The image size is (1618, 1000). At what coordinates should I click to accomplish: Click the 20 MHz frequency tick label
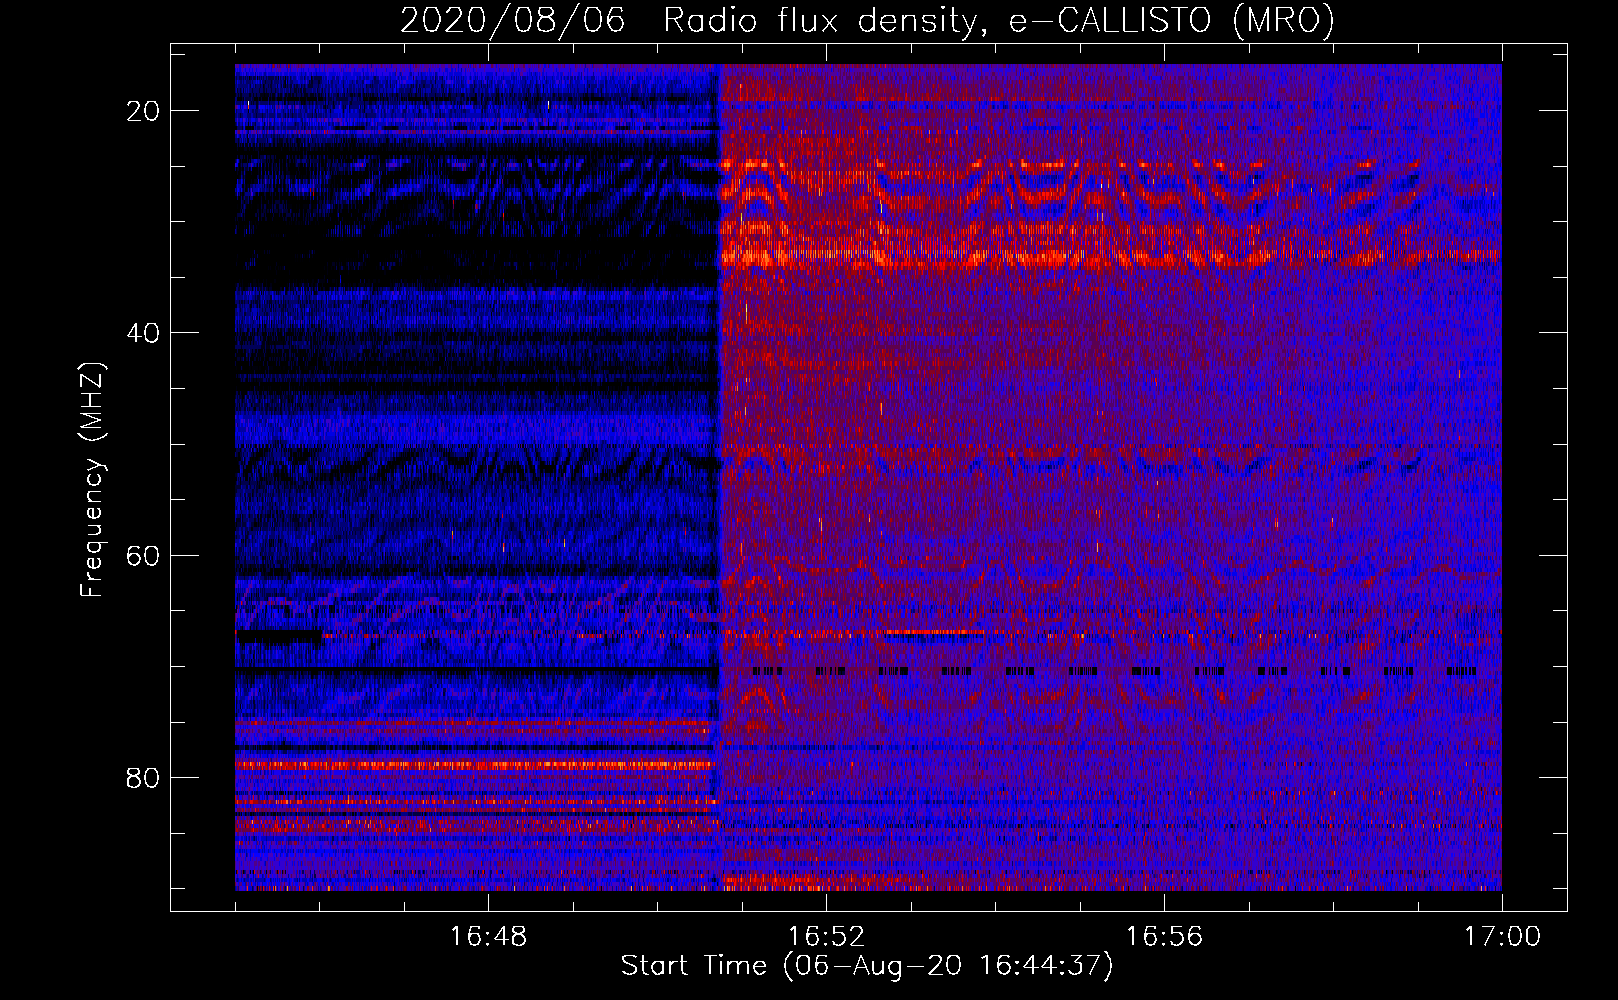pos(144,111)
